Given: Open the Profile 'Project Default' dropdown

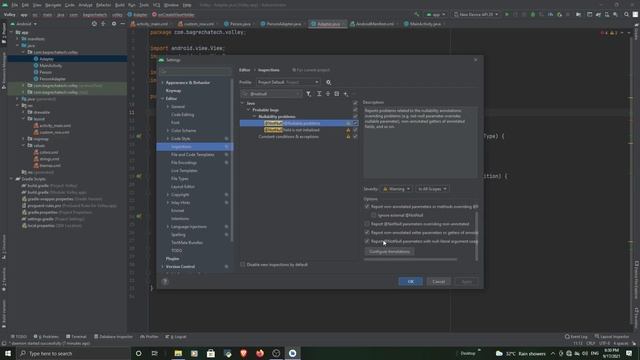Looking at the screenshot, I should tap(288, 82).
